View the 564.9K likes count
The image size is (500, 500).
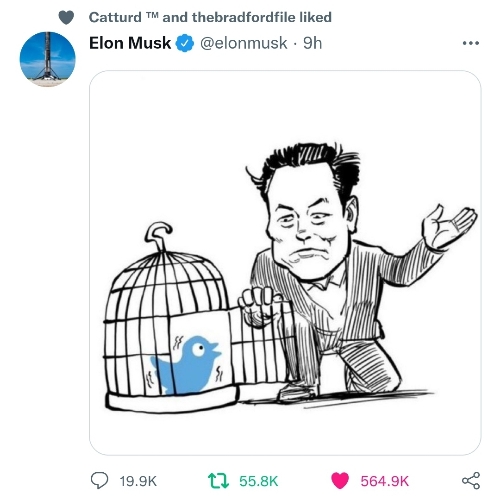point(384,481)
